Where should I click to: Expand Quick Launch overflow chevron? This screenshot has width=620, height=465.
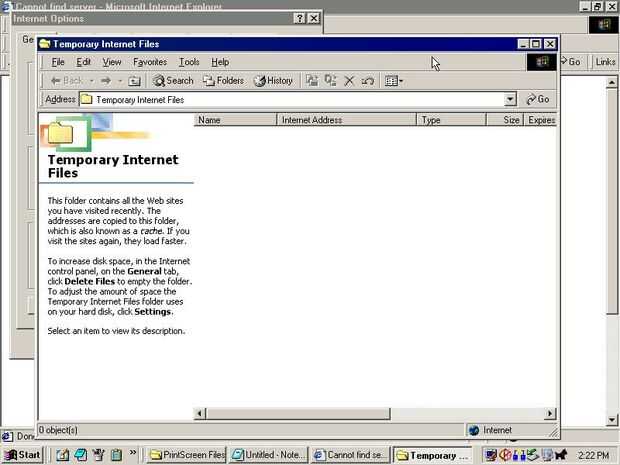pyautogui.click(x=132, y=452)
